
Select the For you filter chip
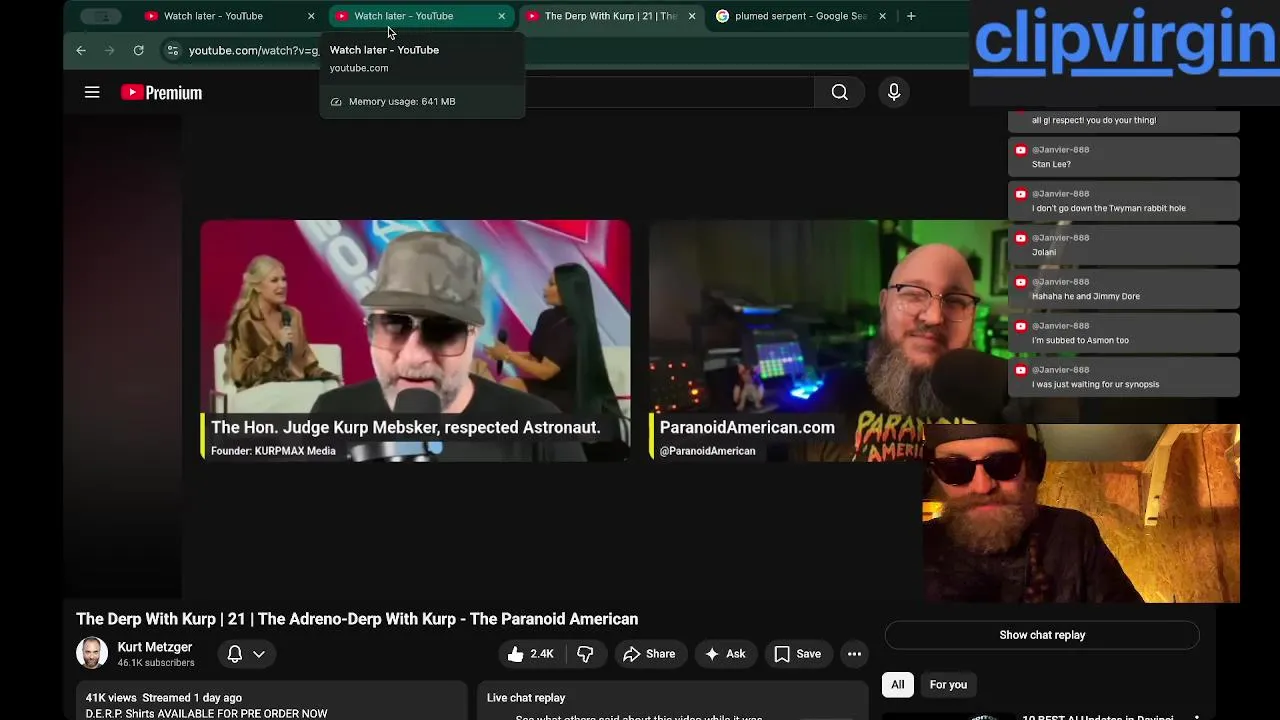click(948, 685)
